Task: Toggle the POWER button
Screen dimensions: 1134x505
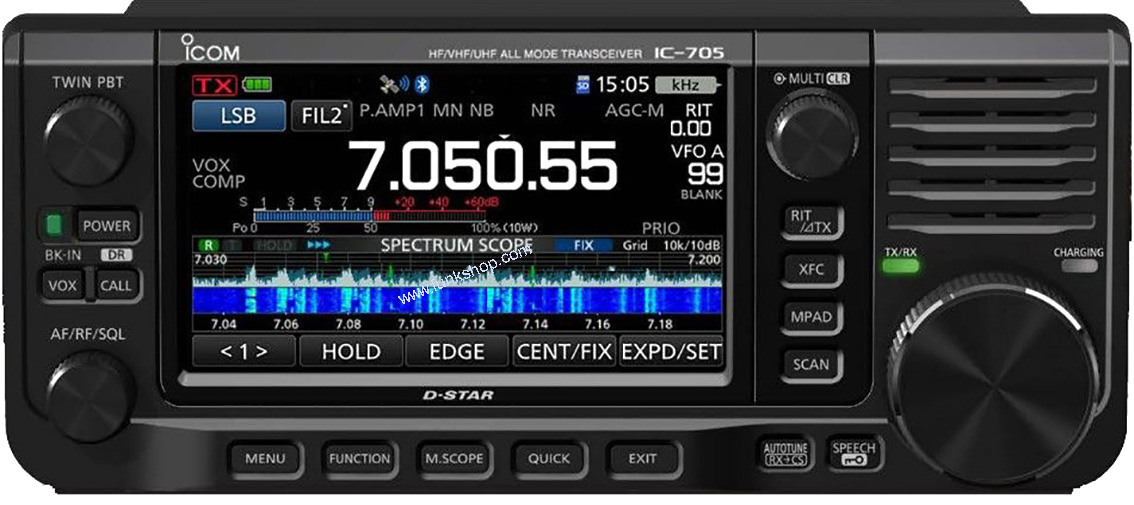Action: point(106,226)
